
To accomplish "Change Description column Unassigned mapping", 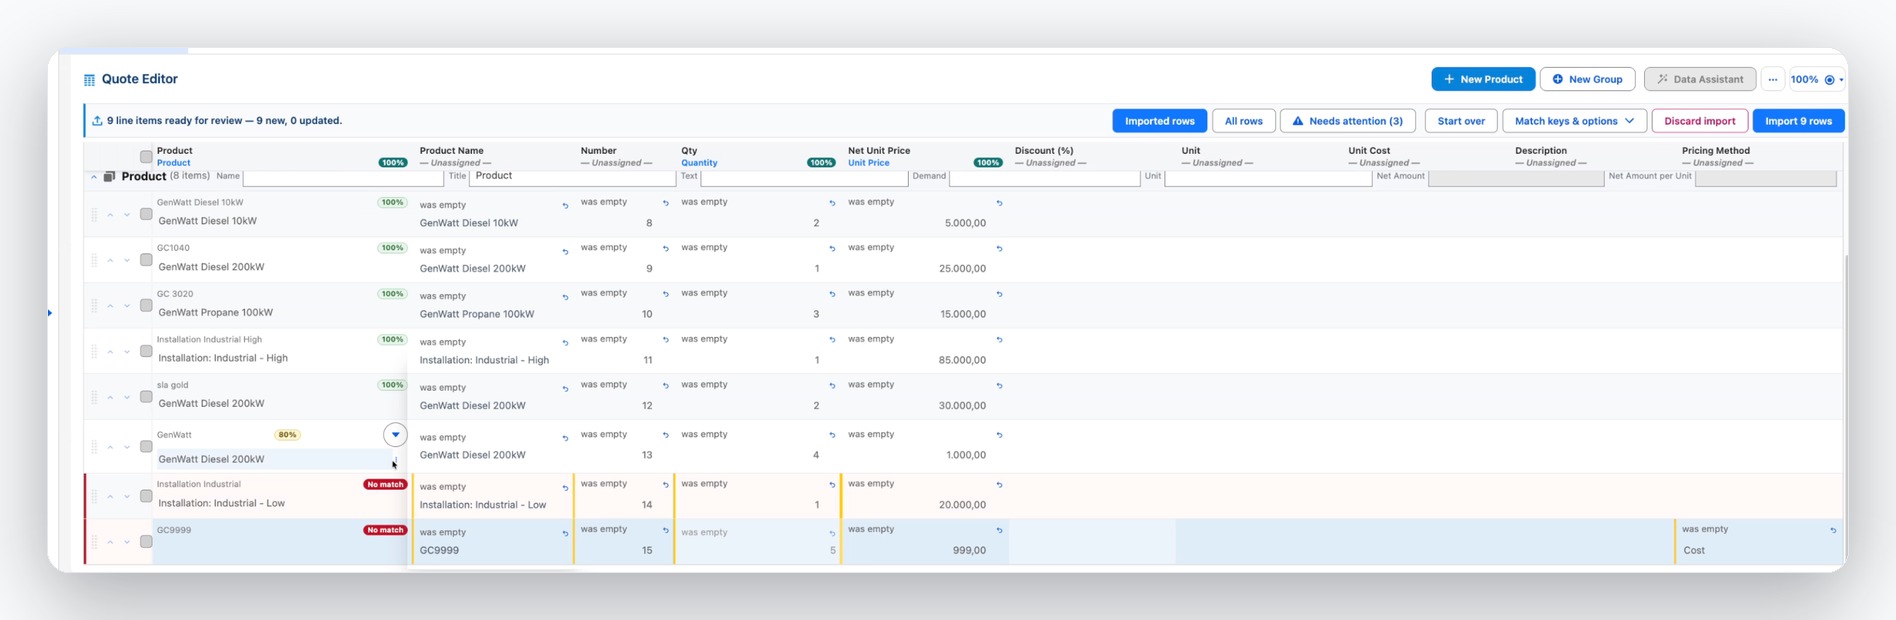I will coord(1551,163).
